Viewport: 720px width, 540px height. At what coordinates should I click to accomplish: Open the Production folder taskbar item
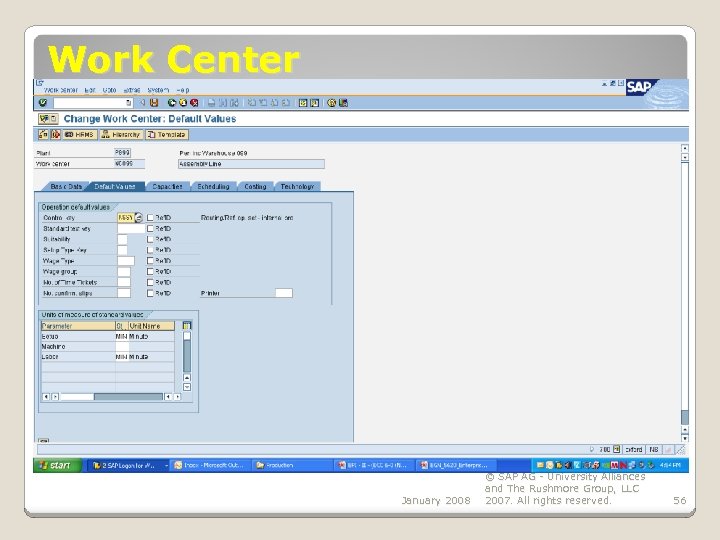click(x=292, y=465)
